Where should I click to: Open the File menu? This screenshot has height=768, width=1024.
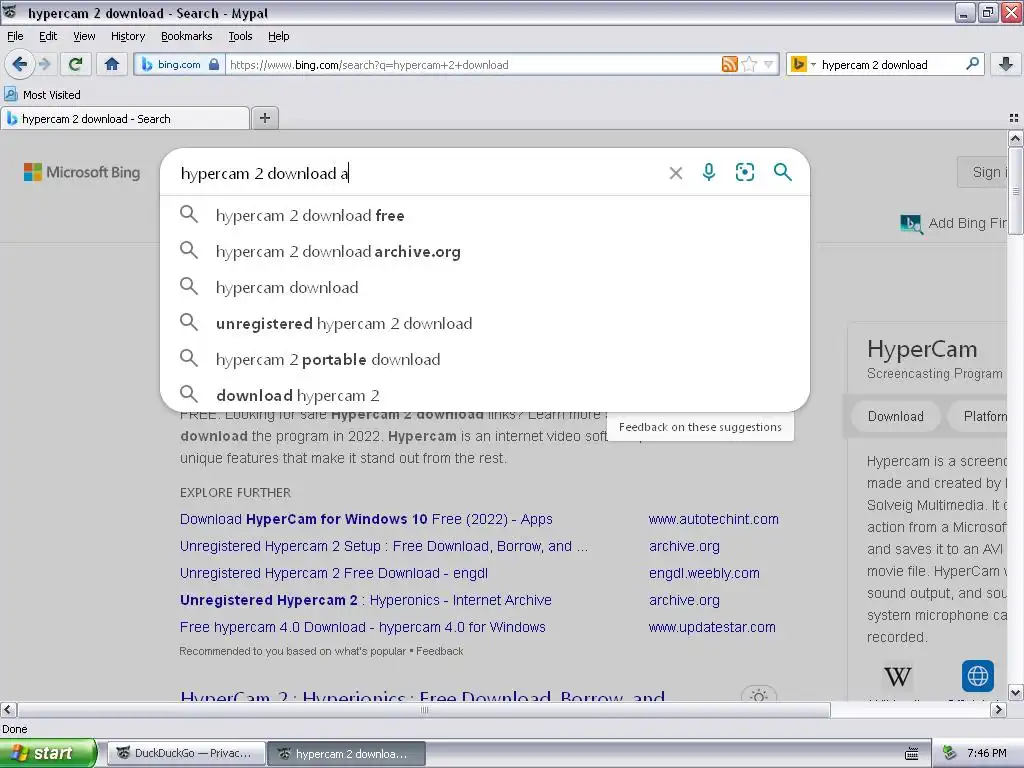coord(15,36)
